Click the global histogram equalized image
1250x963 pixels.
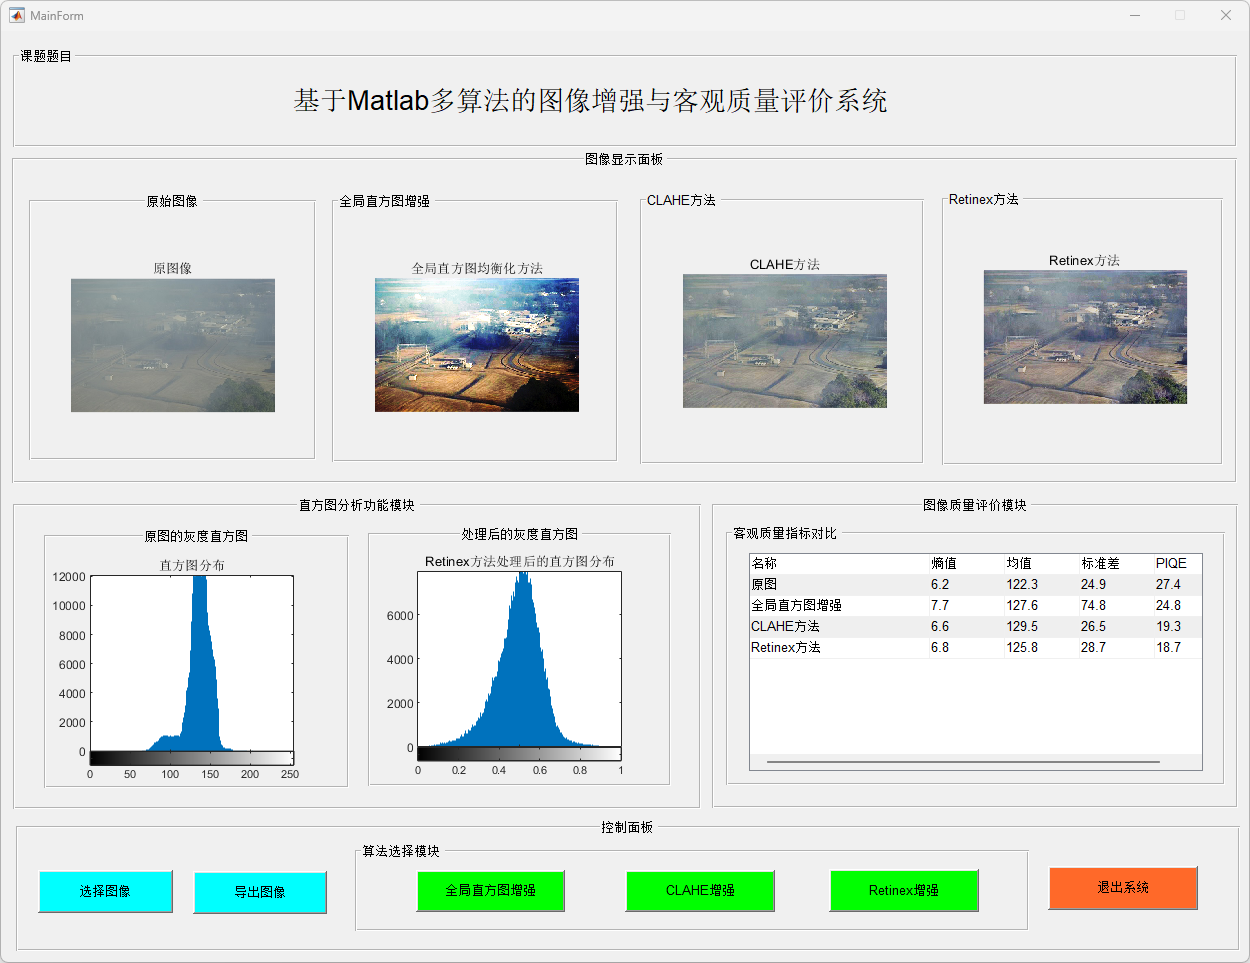click(476, 345)
